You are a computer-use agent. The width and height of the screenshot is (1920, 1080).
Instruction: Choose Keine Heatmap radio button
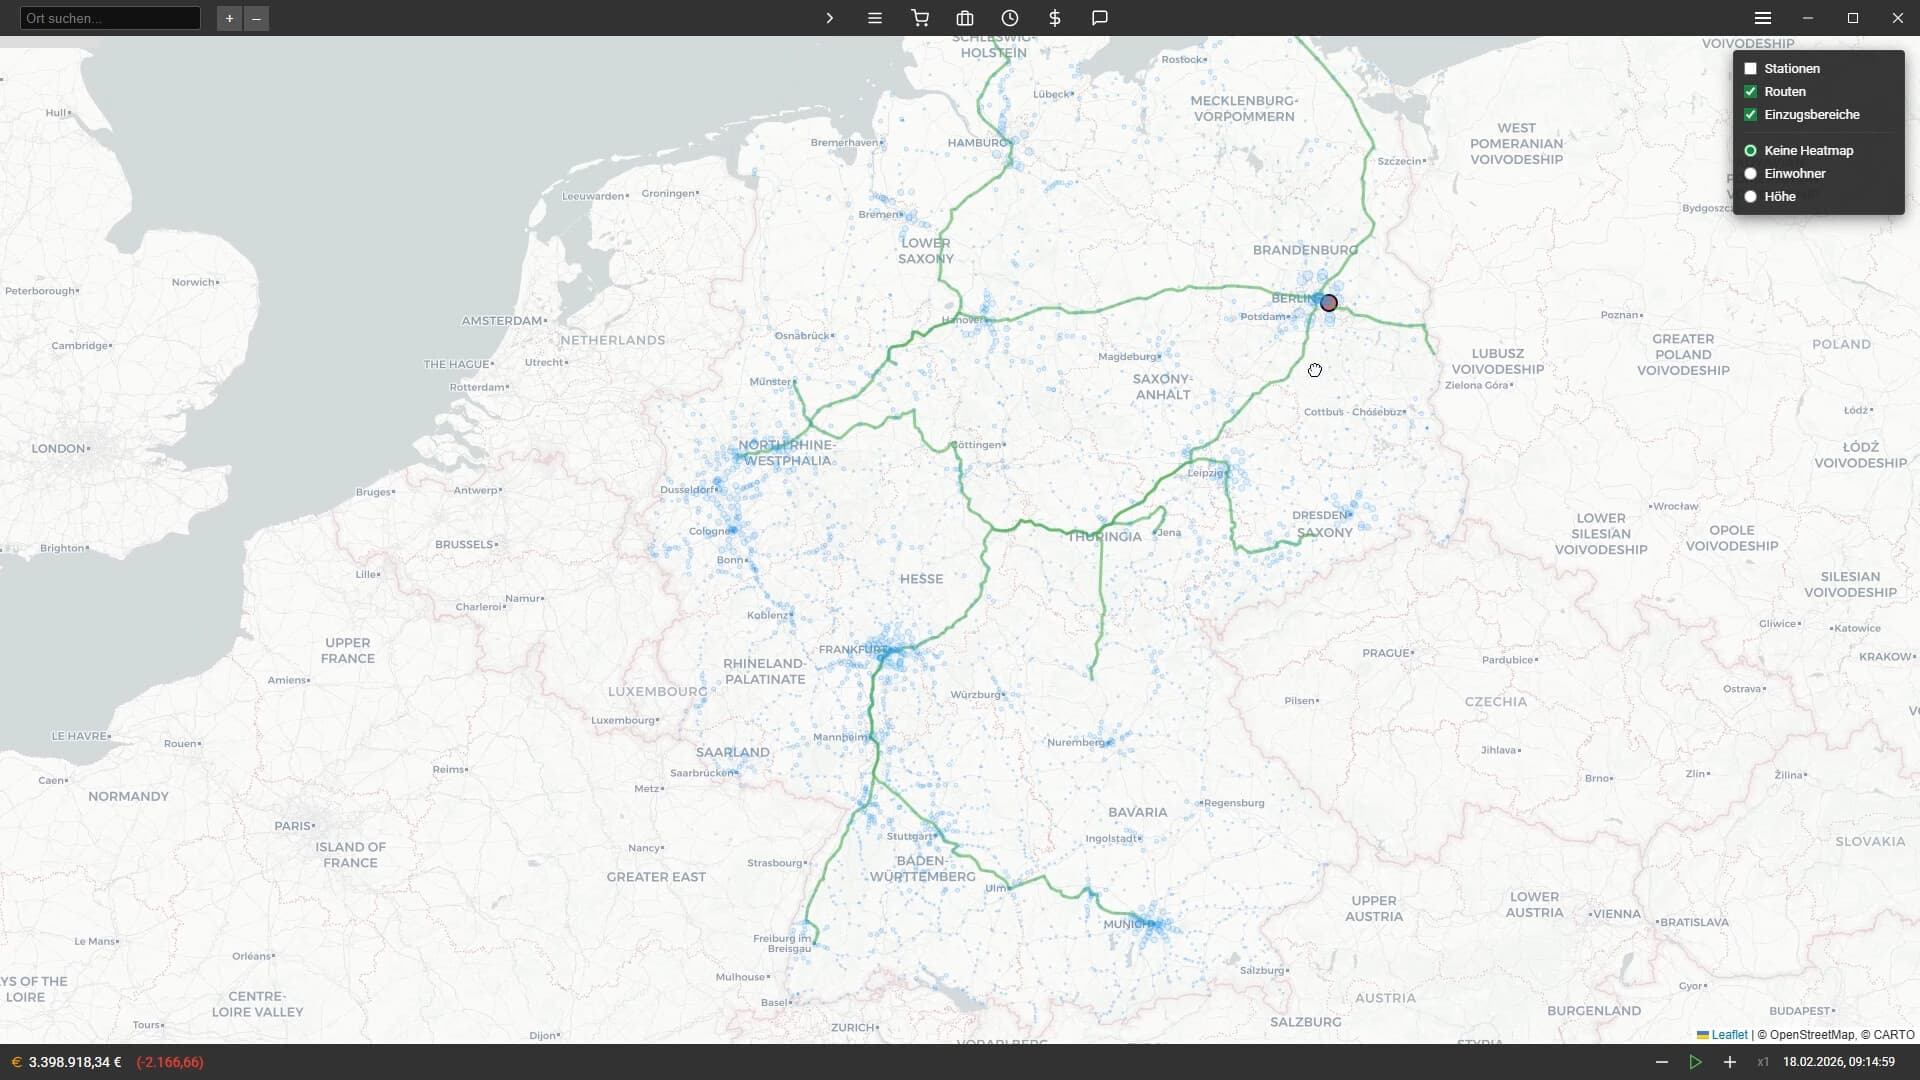point(1750,151)
